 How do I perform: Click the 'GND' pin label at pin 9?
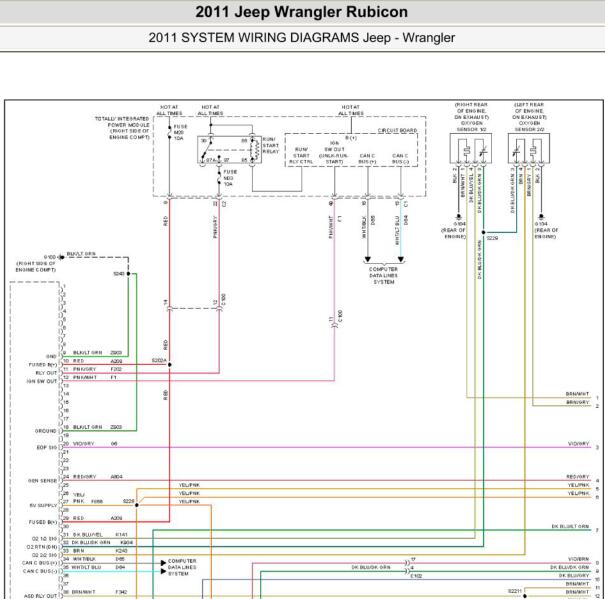tap(51, 357)
